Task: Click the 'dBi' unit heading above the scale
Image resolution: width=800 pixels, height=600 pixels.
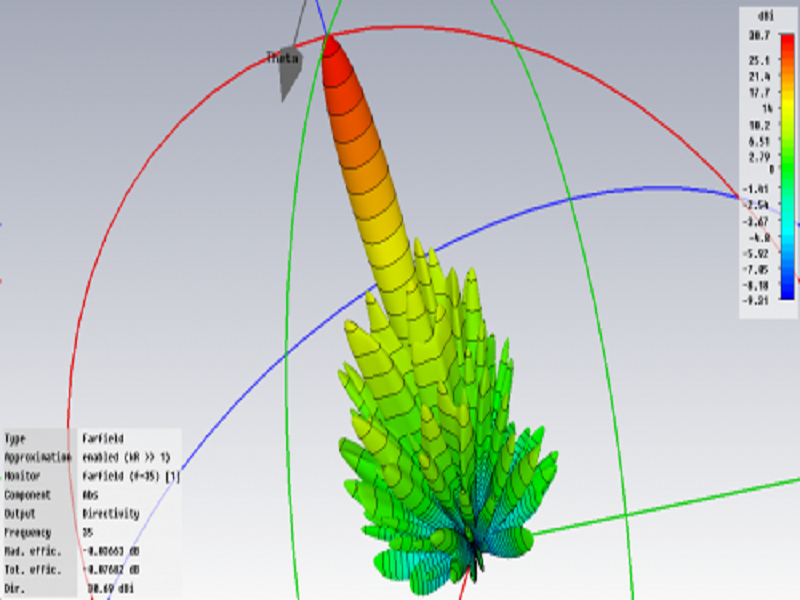Action: pyautogui.click(x=766, y=16)
